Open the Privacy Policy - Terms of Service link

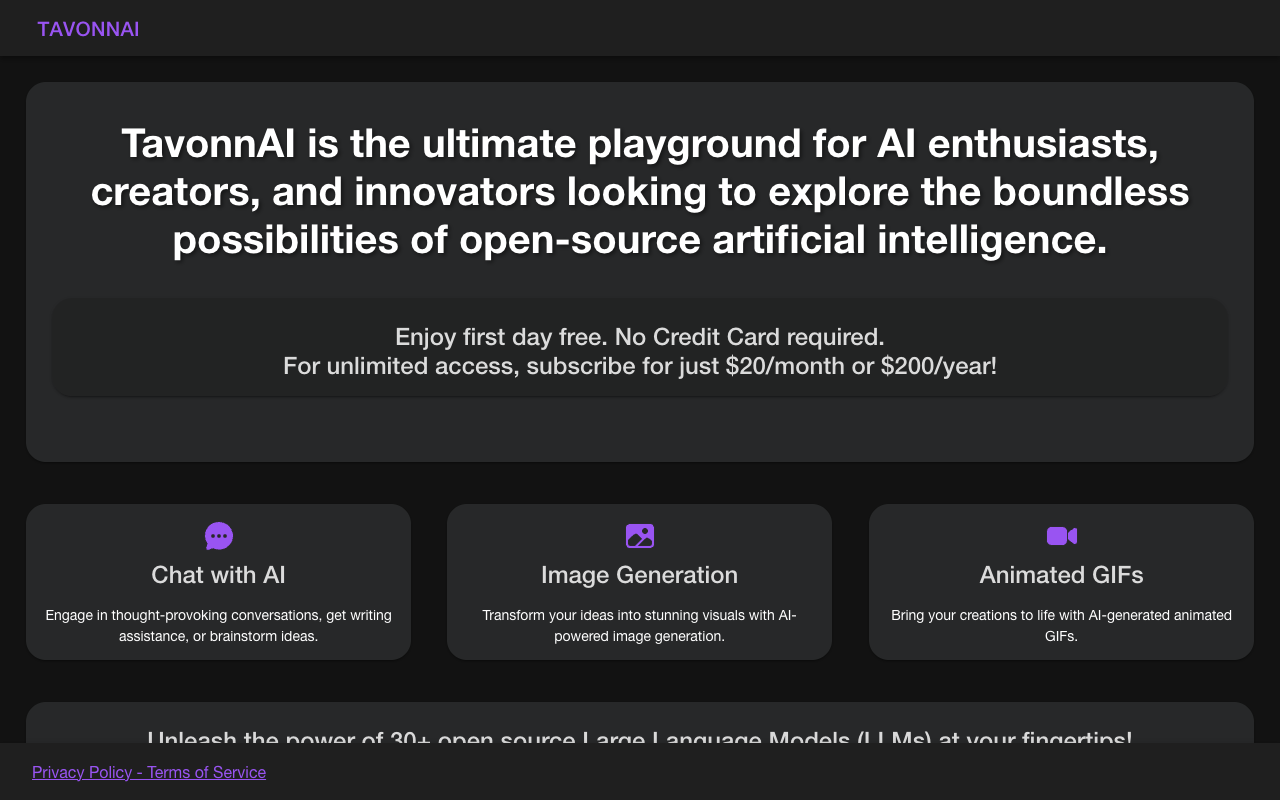coord(149,772)
